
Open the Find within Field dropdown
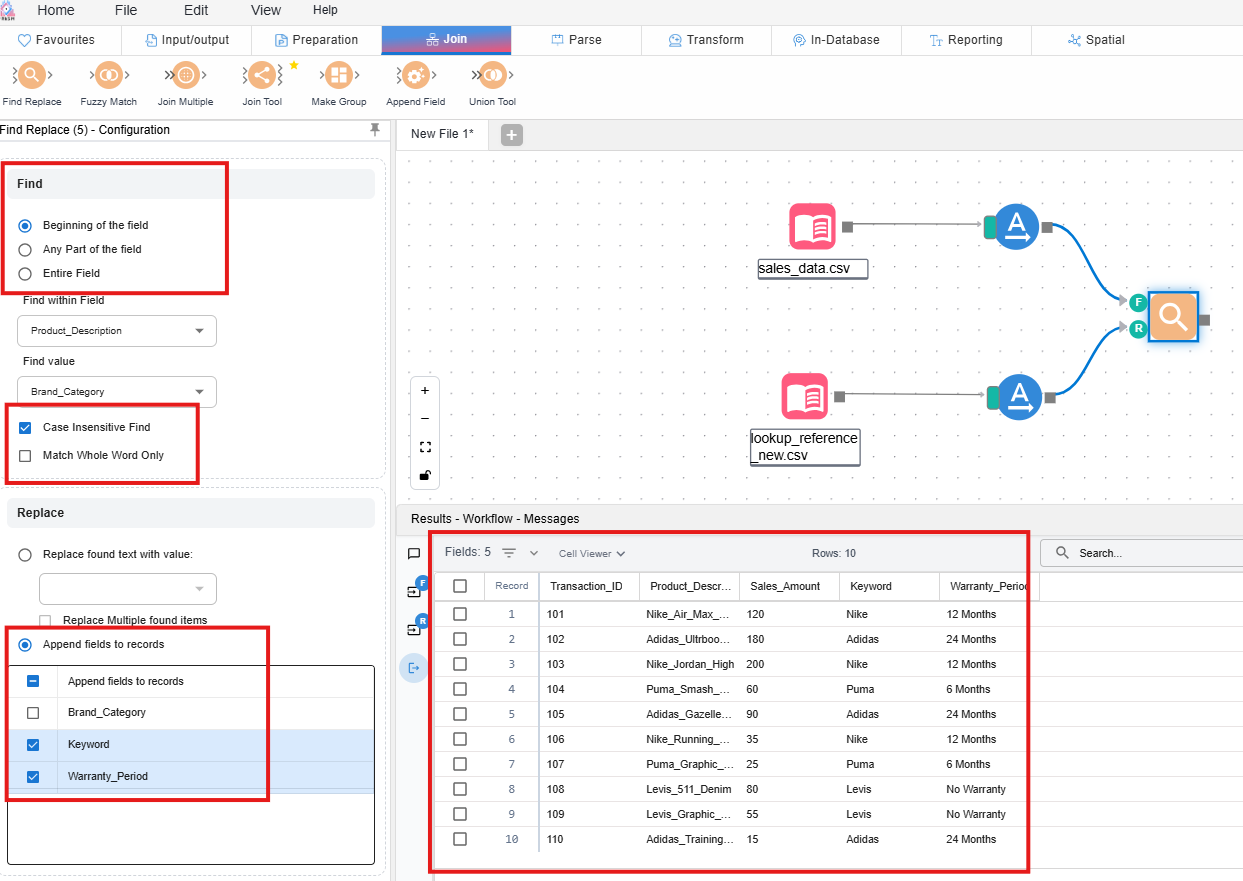tap(117, 331)
